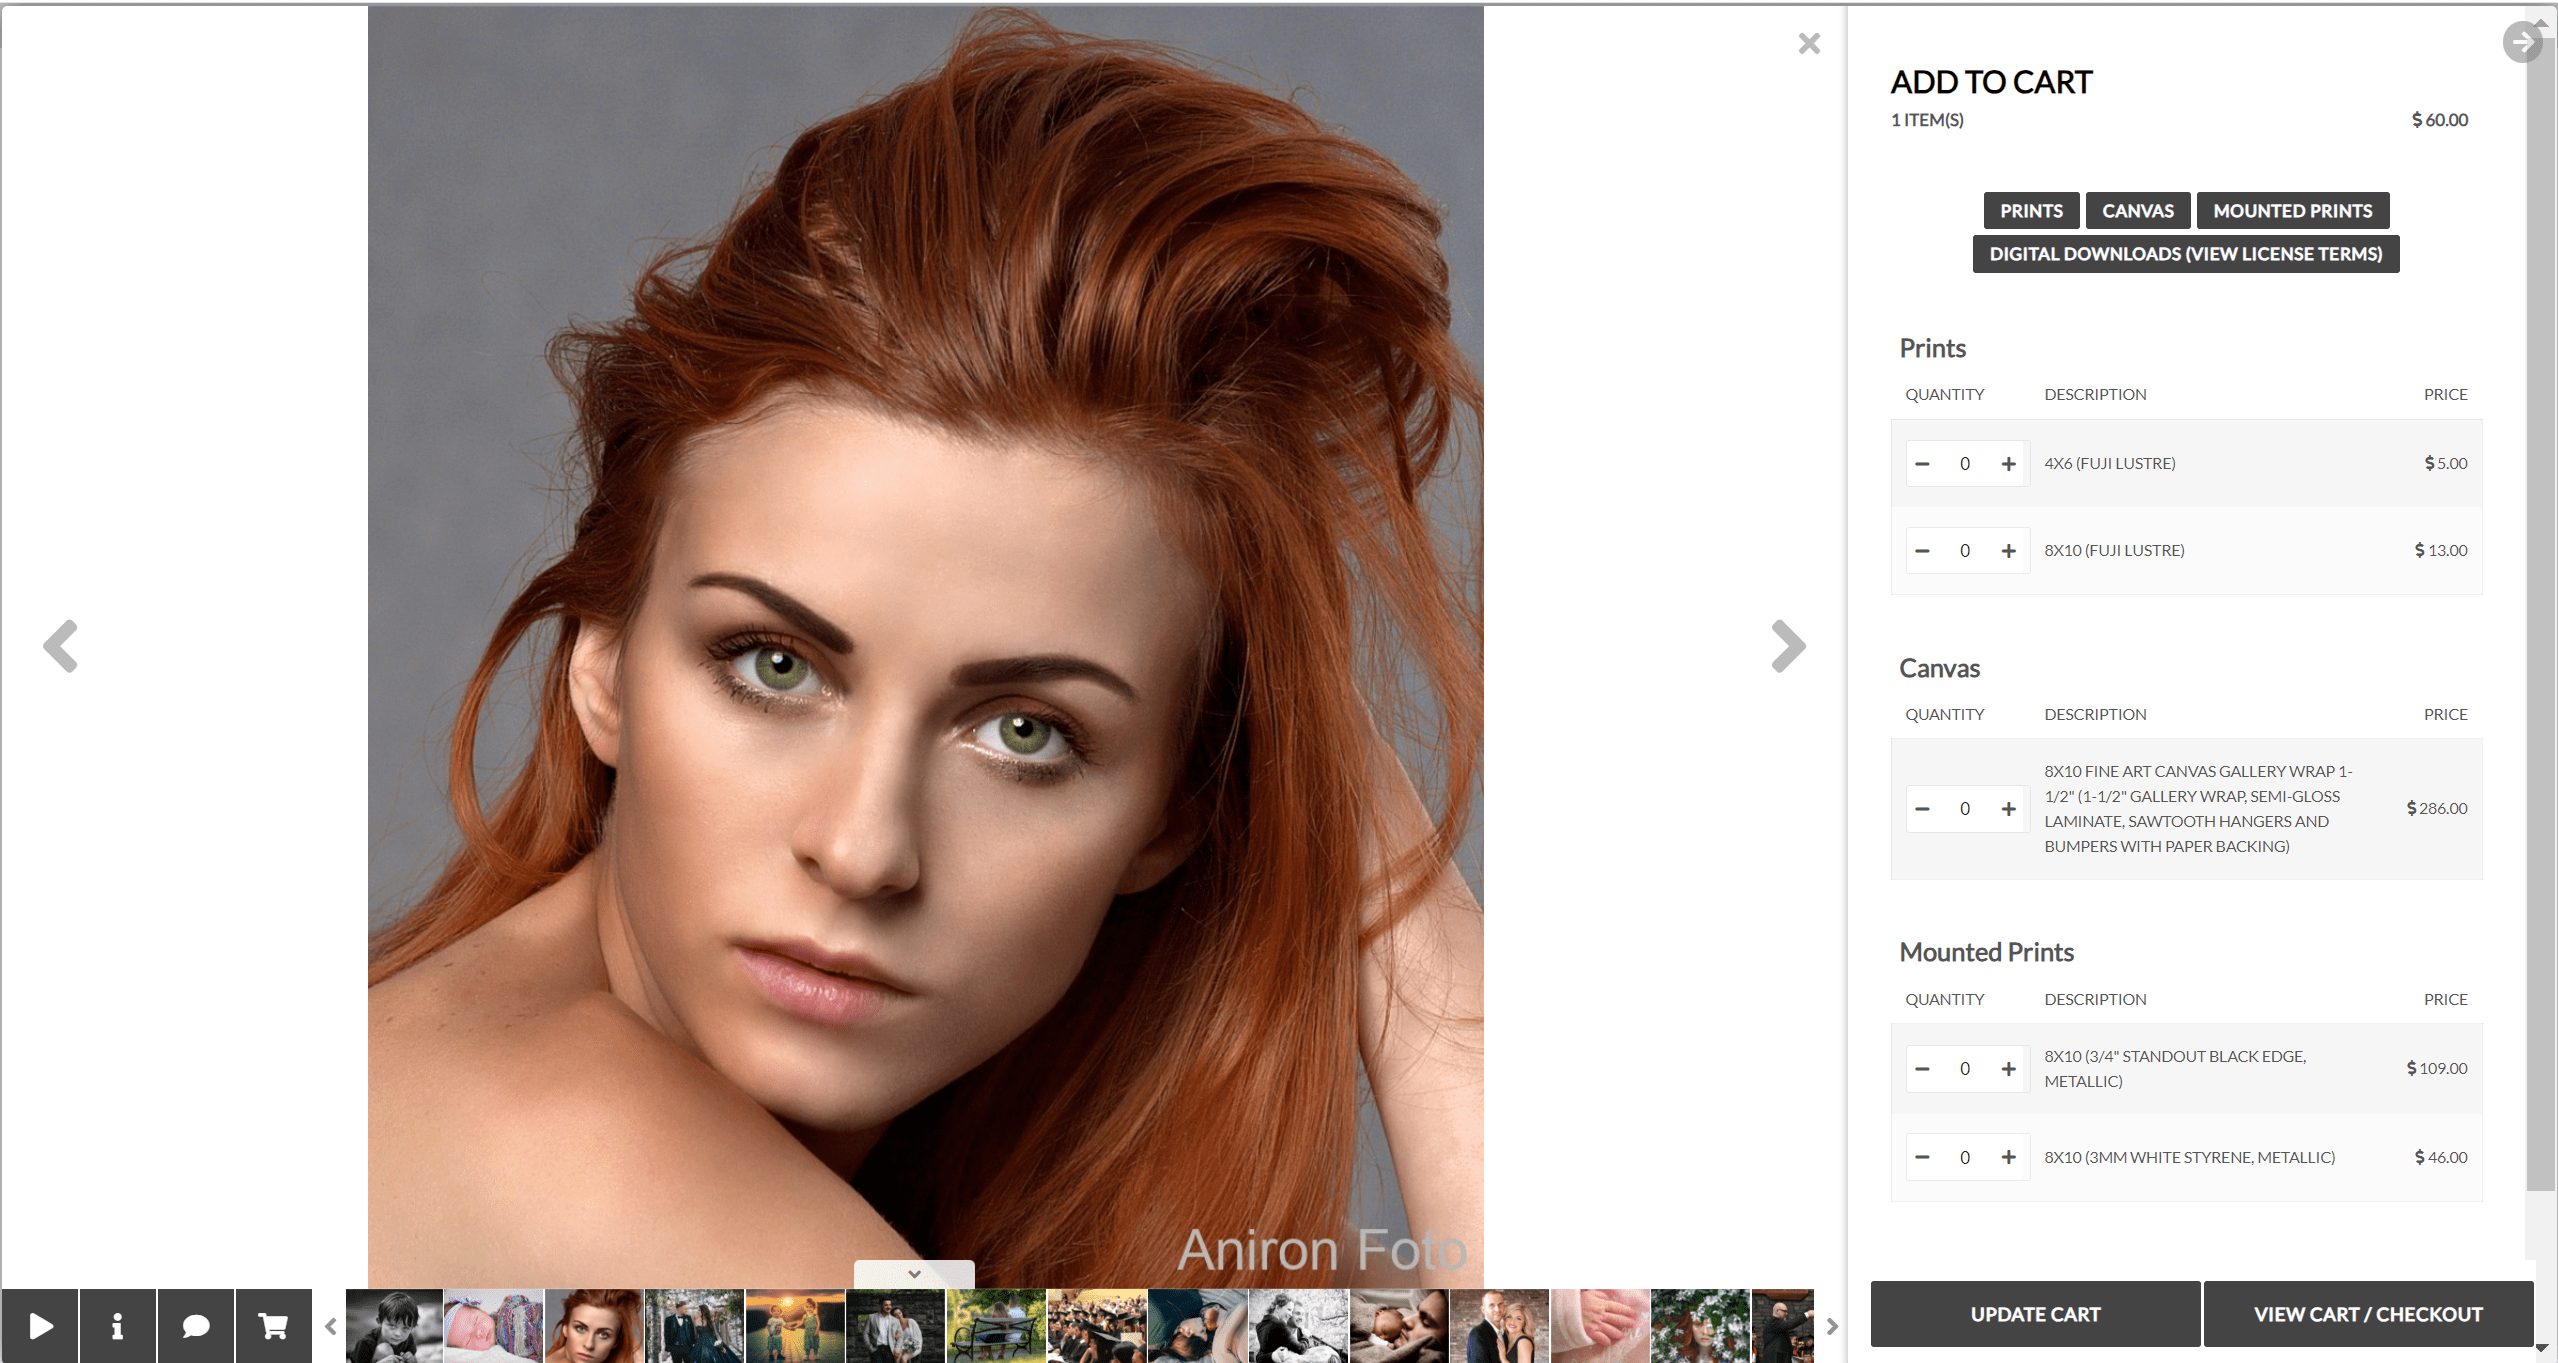Increase quantity of 8X10 Fine Art Canvas Gallery Wrap
Viewport: 2558px width, 1363px height.
coord(2008,809)
